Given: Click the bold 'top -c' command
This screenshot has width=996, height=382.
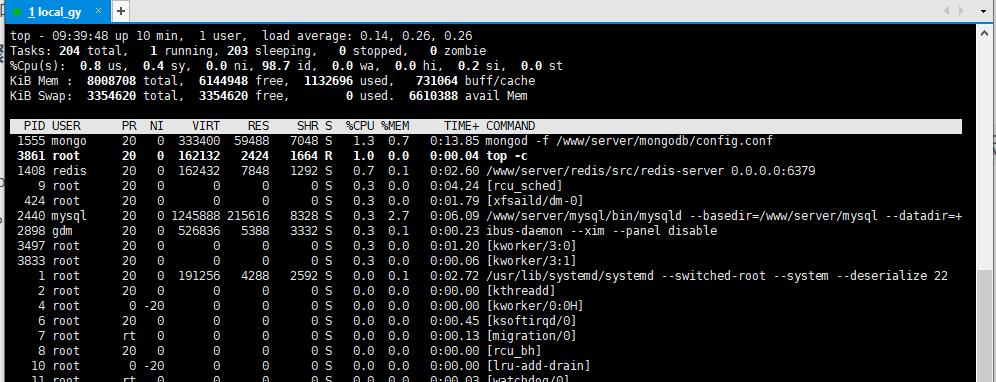Looking at the screenshot, I should click(x=506, y=156).
